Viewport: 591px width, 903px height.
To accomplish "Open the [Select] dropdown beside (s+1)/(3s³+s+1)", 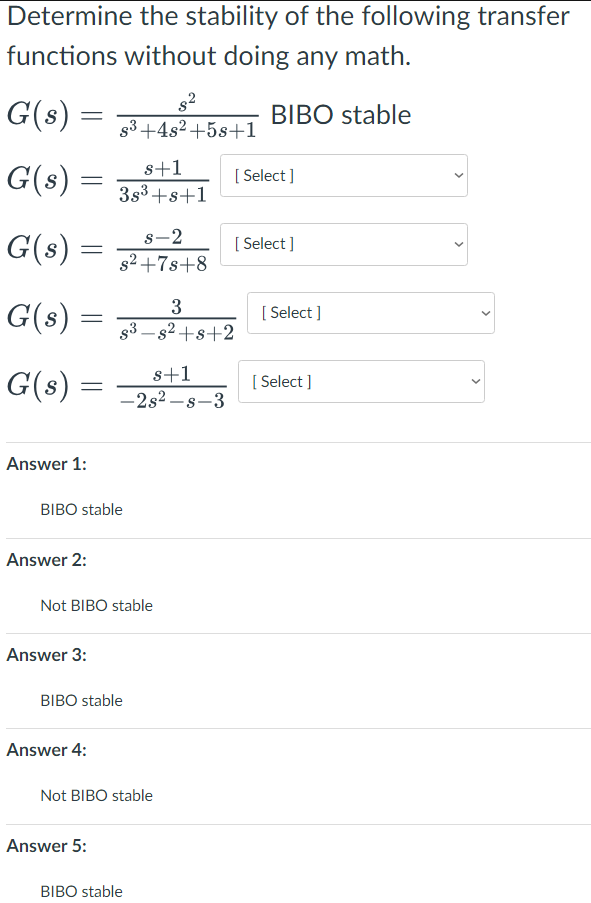I will pos(343,175).
